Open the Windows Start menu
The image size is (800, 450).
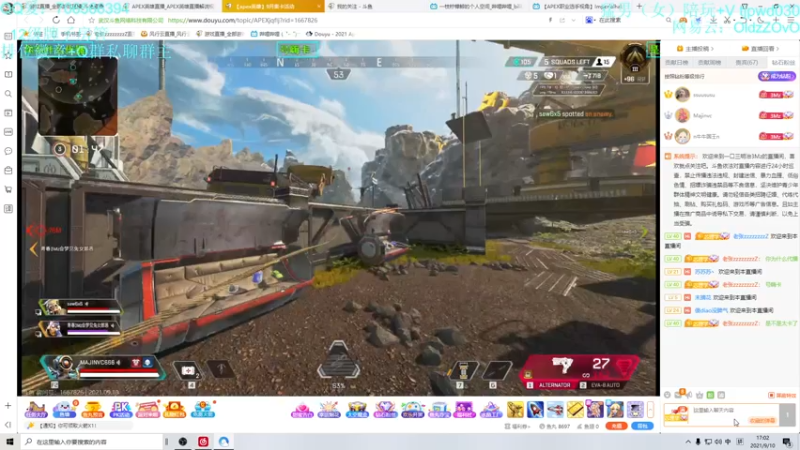click(9, 441)
